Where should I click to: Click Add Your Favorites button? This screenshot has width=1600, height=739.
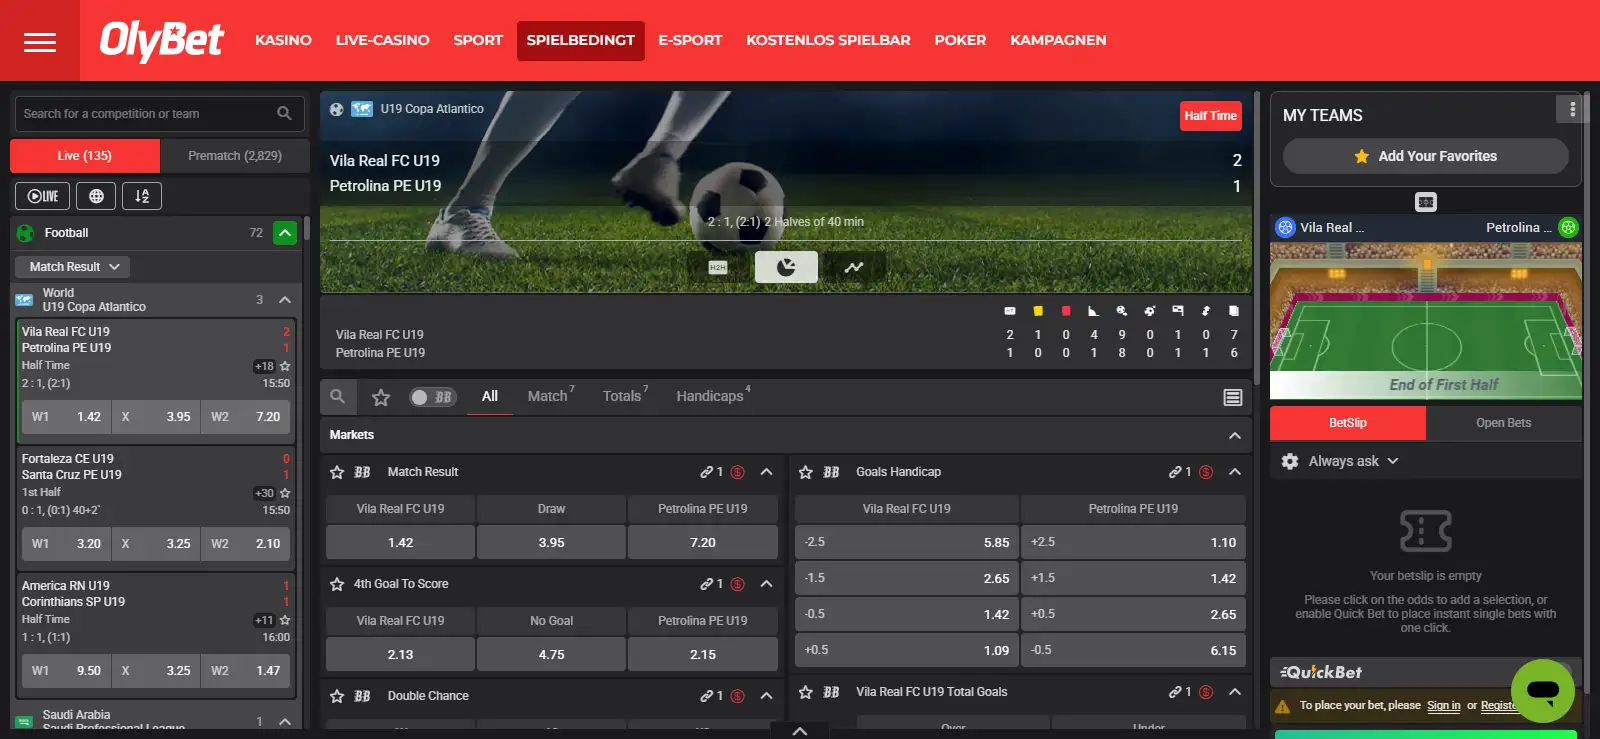(x=1426, y=156)
